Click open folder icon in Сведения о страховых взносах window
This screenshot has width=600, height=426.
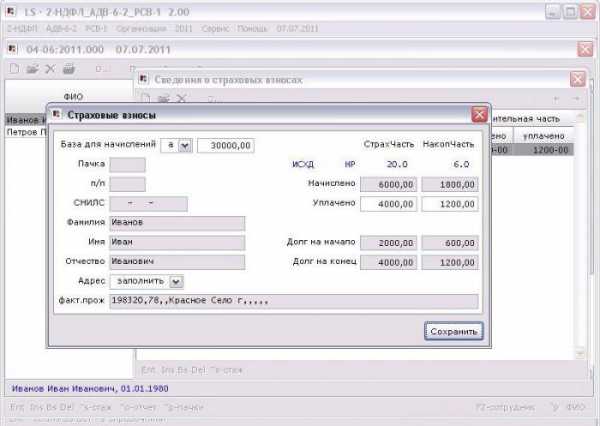[x=163, y=98]
